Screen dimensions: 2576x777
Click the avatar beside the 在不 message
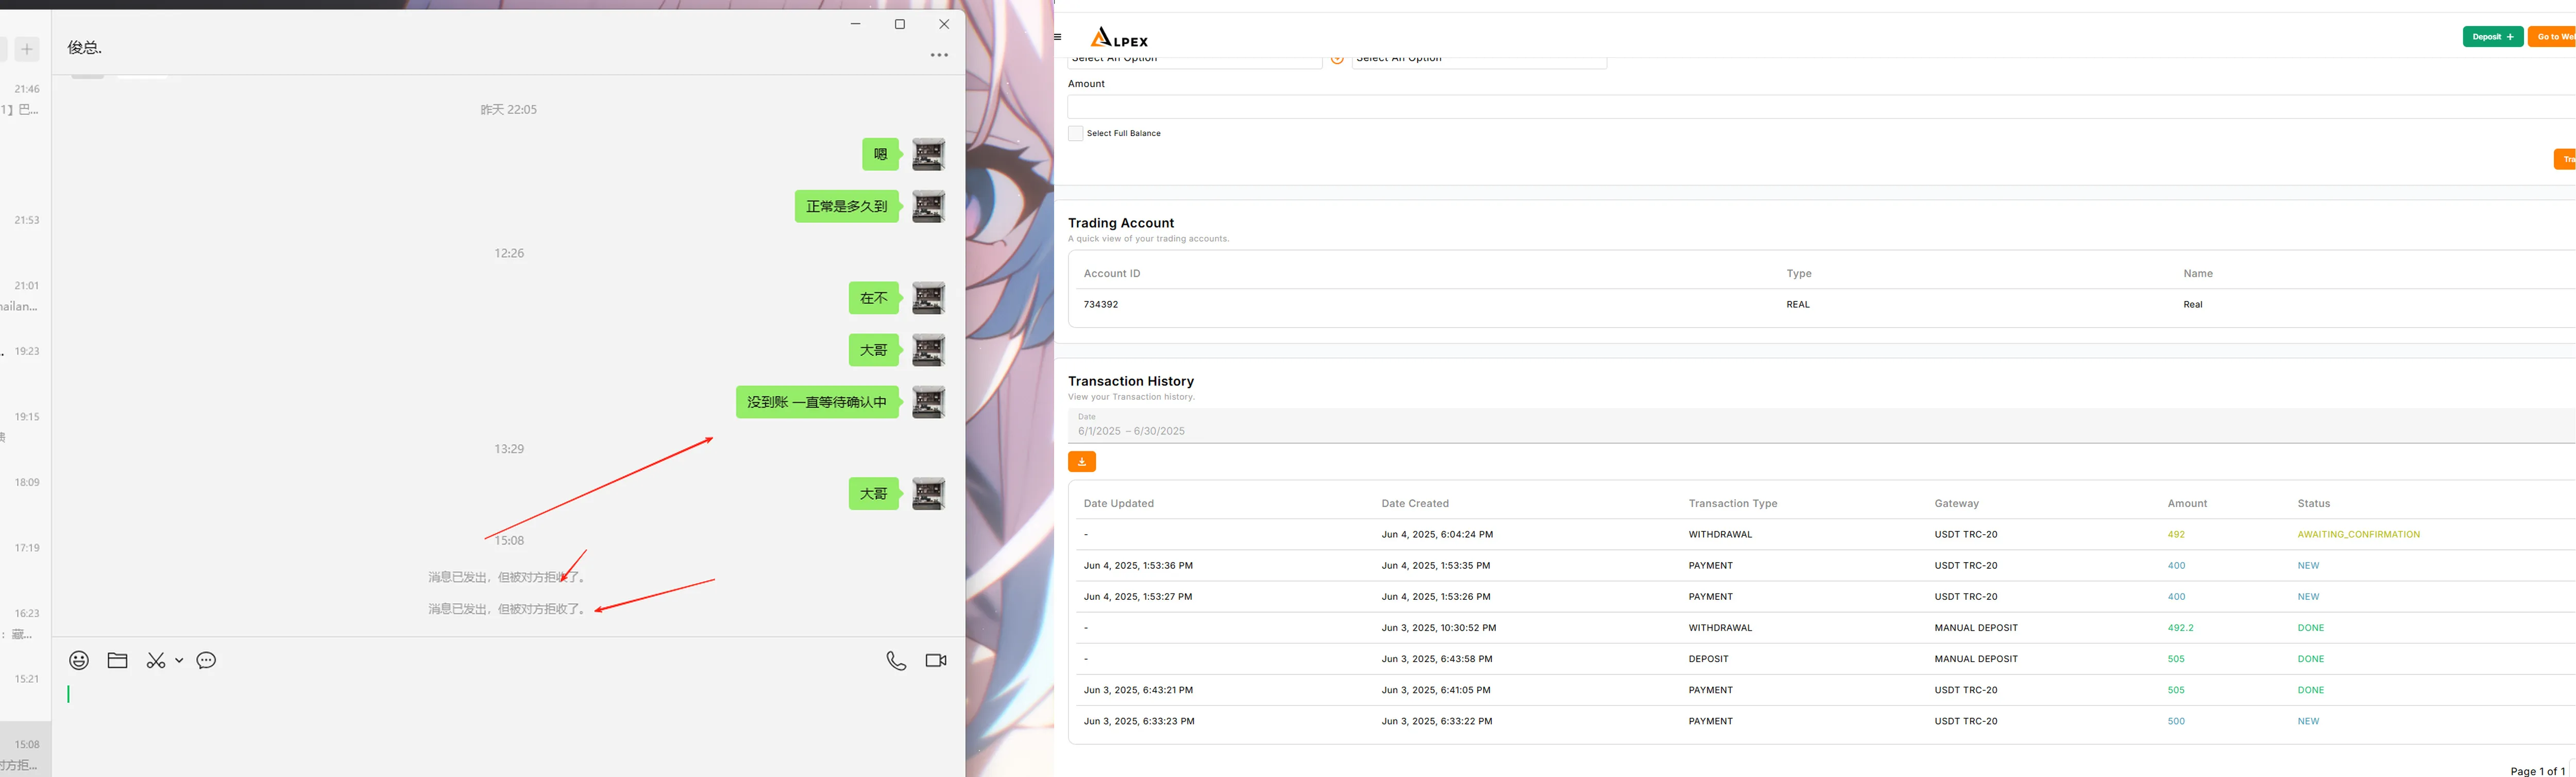pos(929,298)
